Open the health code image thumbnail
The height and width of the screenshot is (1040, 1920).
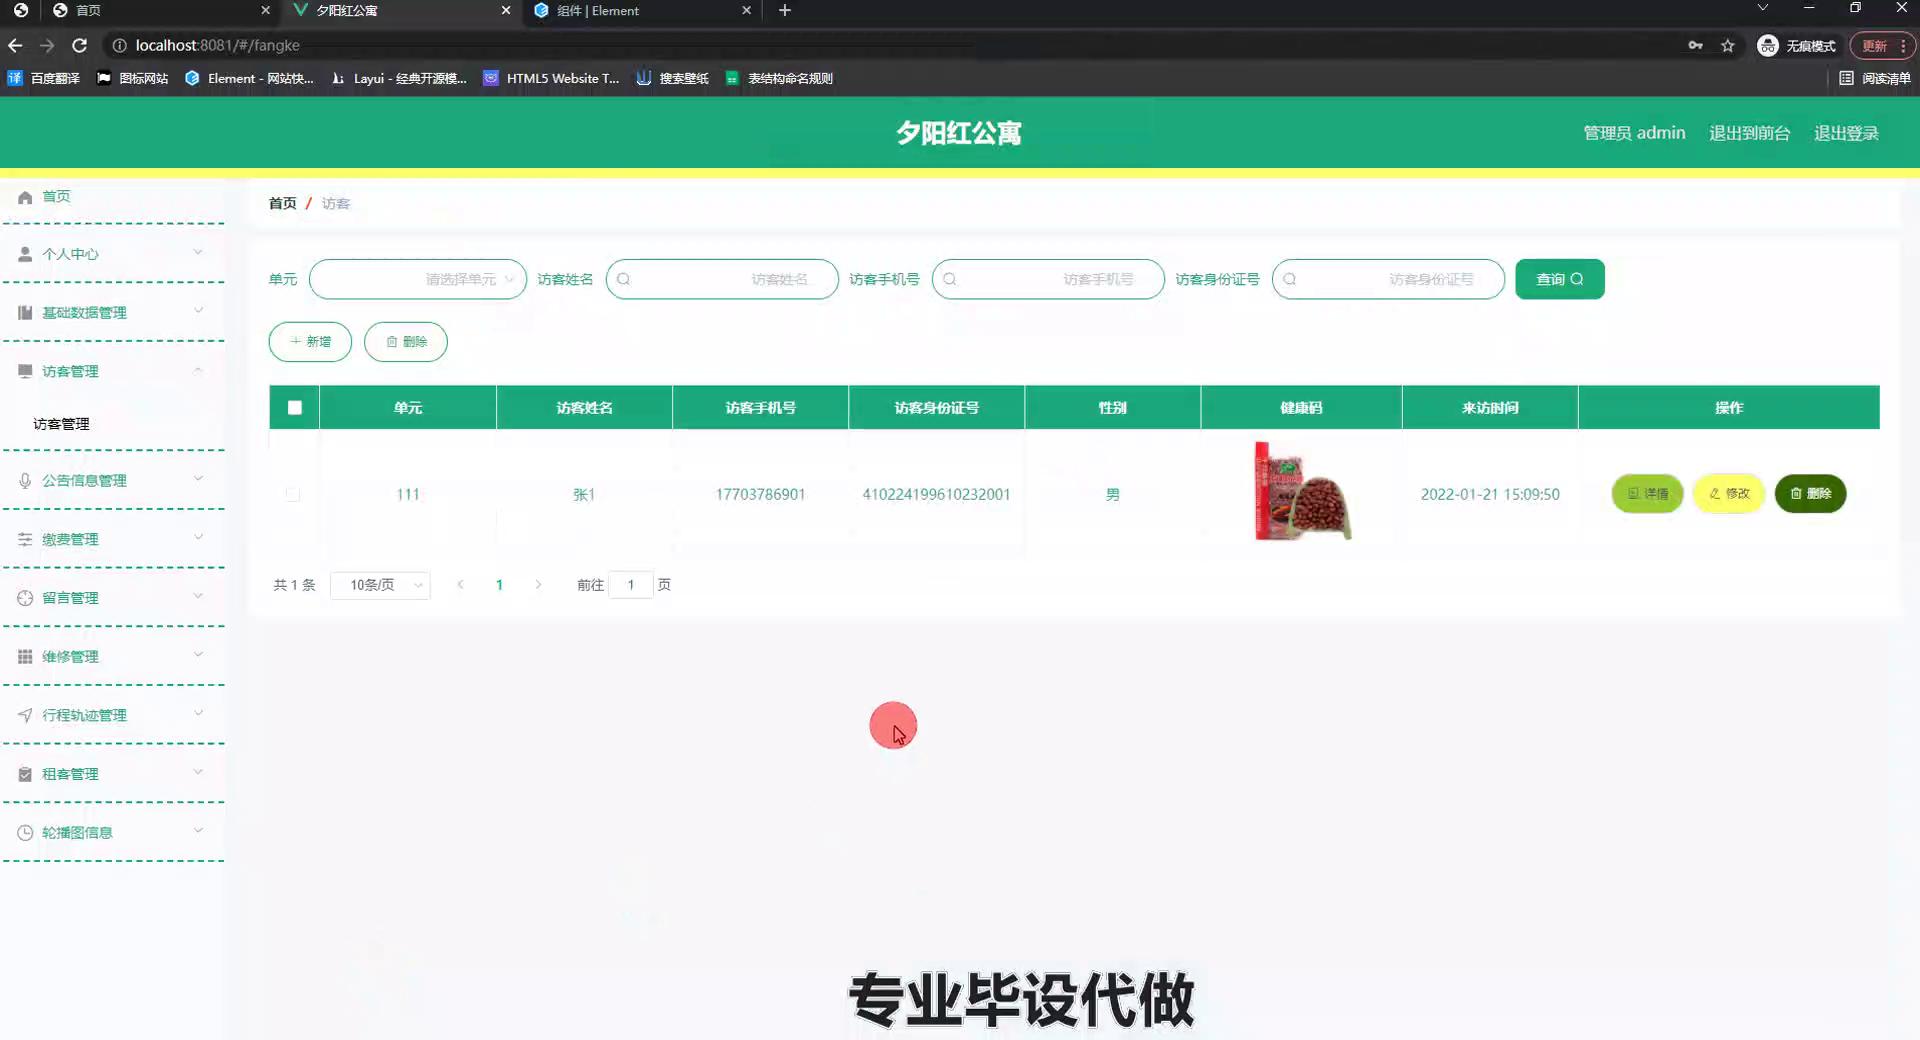pos(1301,492)
